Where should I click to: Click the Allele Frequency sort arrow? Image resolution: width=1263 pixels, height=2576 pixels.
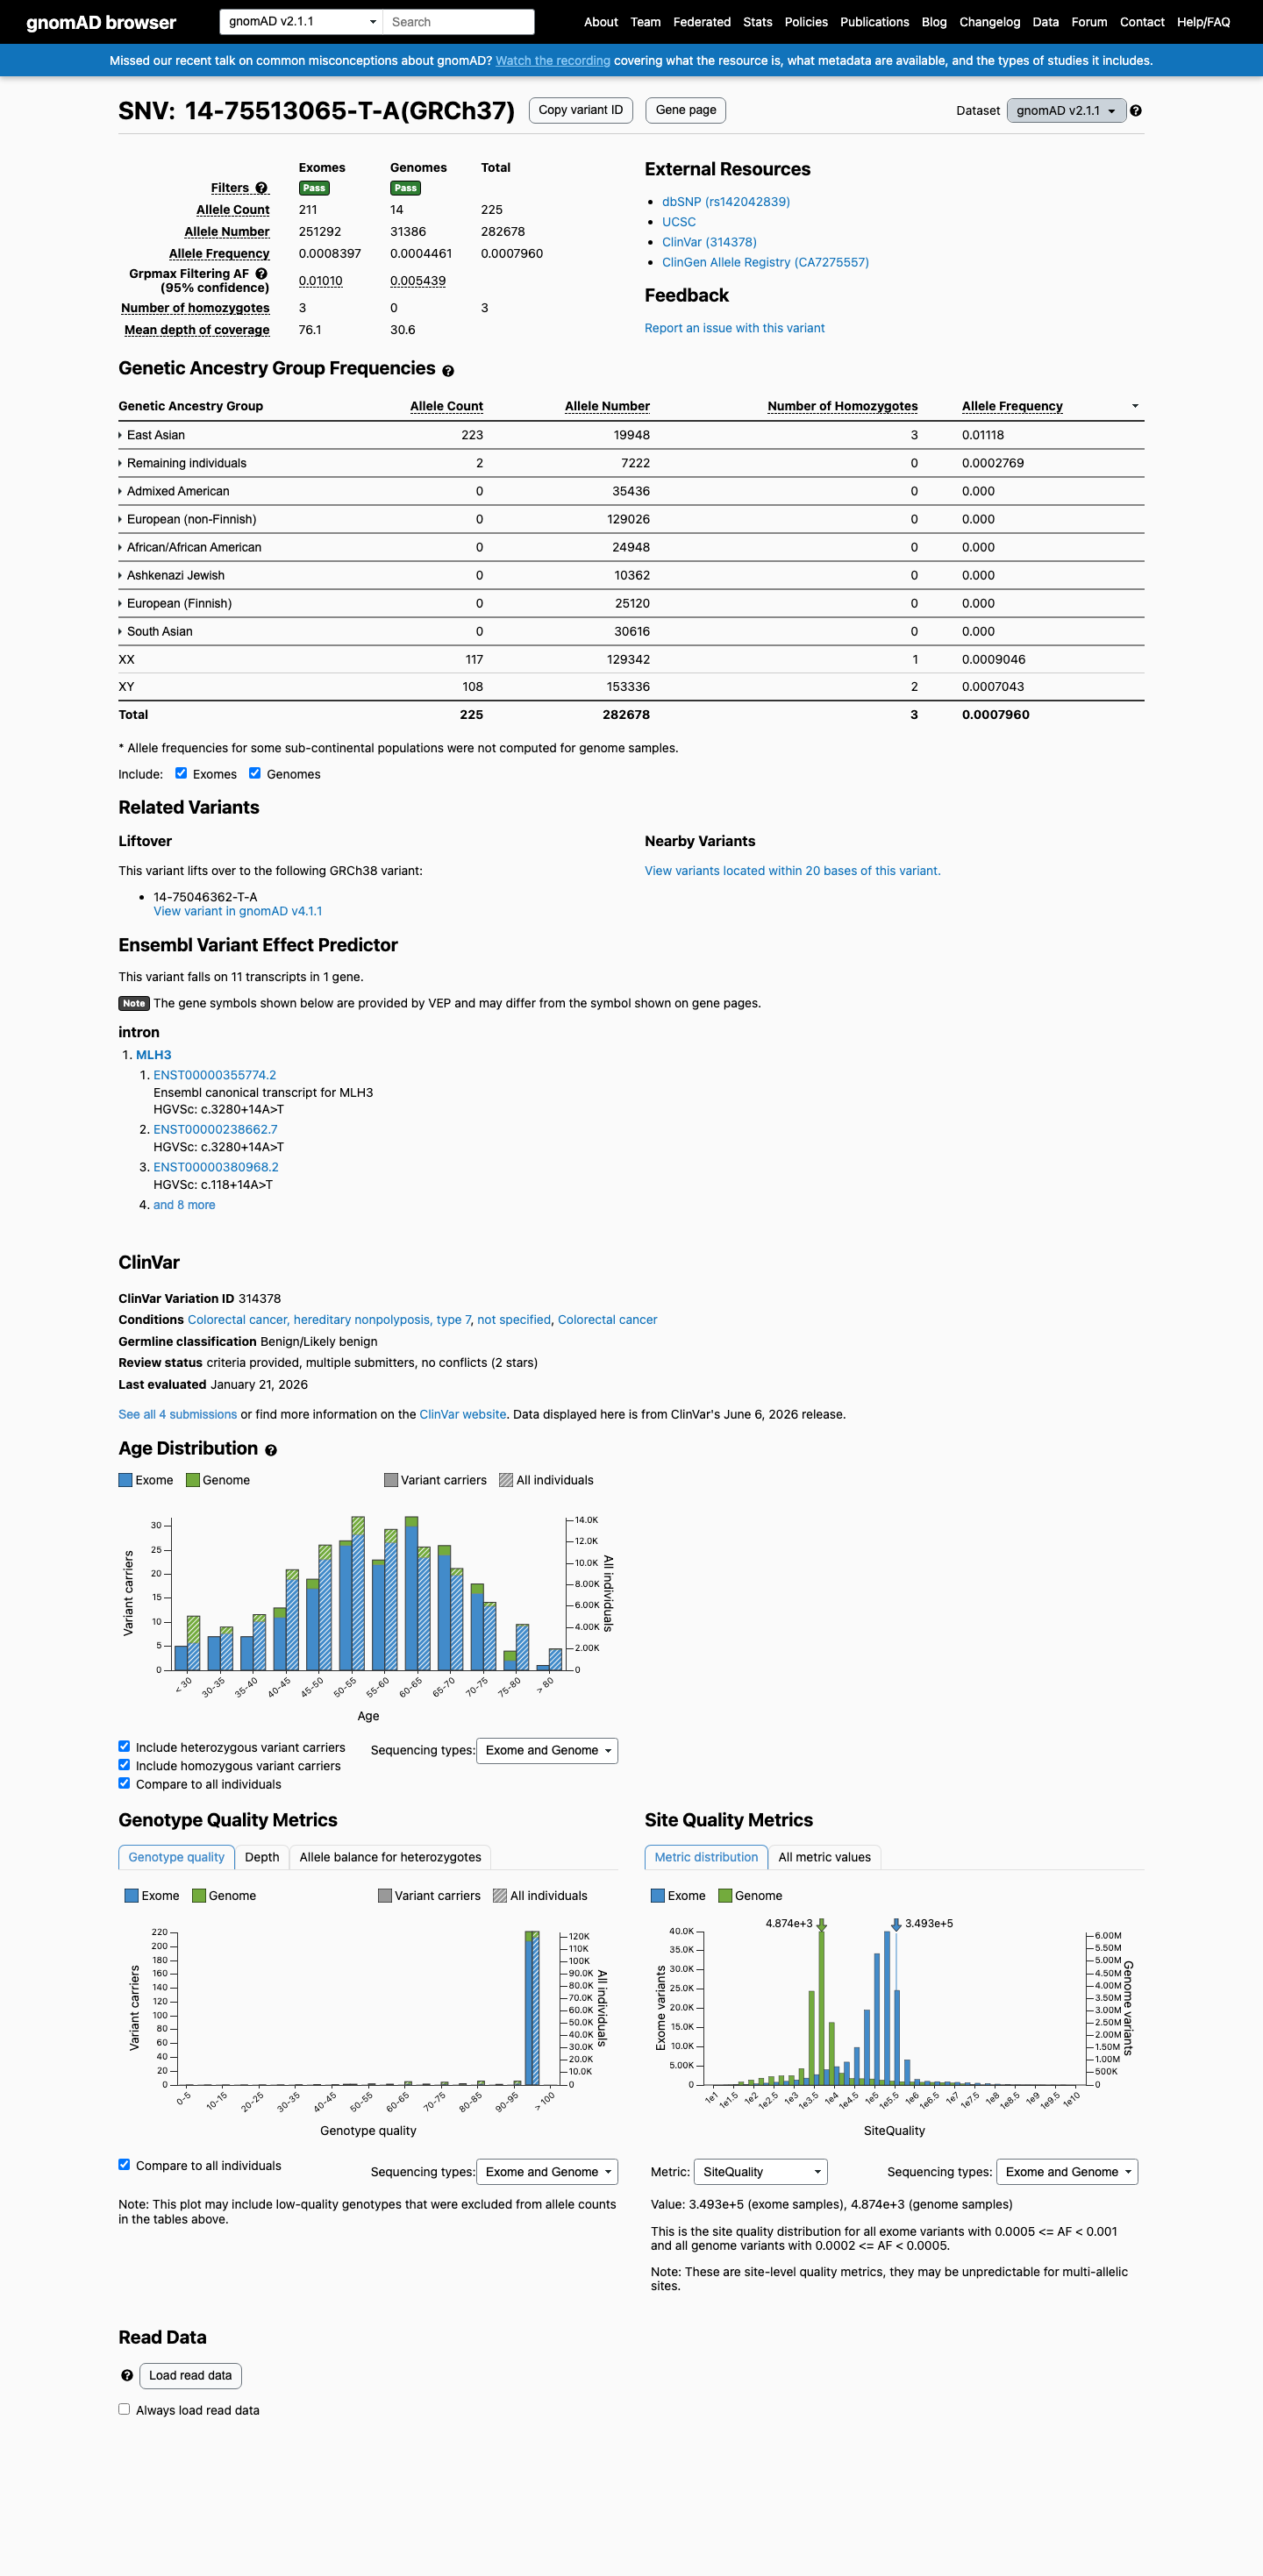(1135, 406)
